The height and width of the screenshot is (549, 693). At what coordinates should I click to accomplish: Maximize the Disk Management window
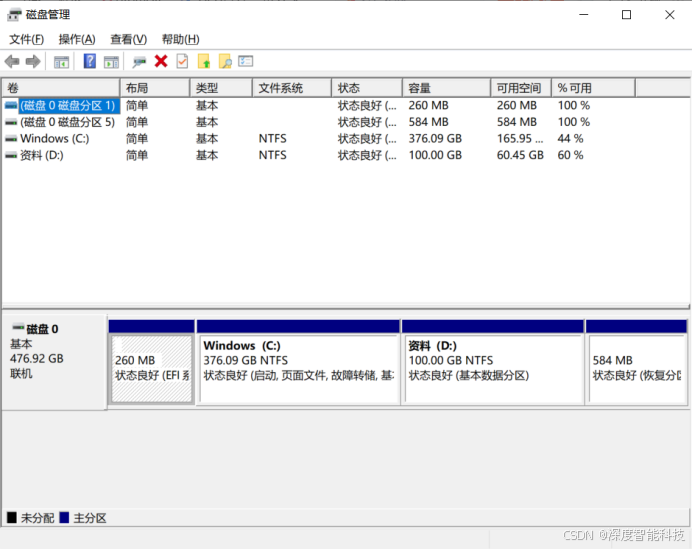tap(626, 15)
